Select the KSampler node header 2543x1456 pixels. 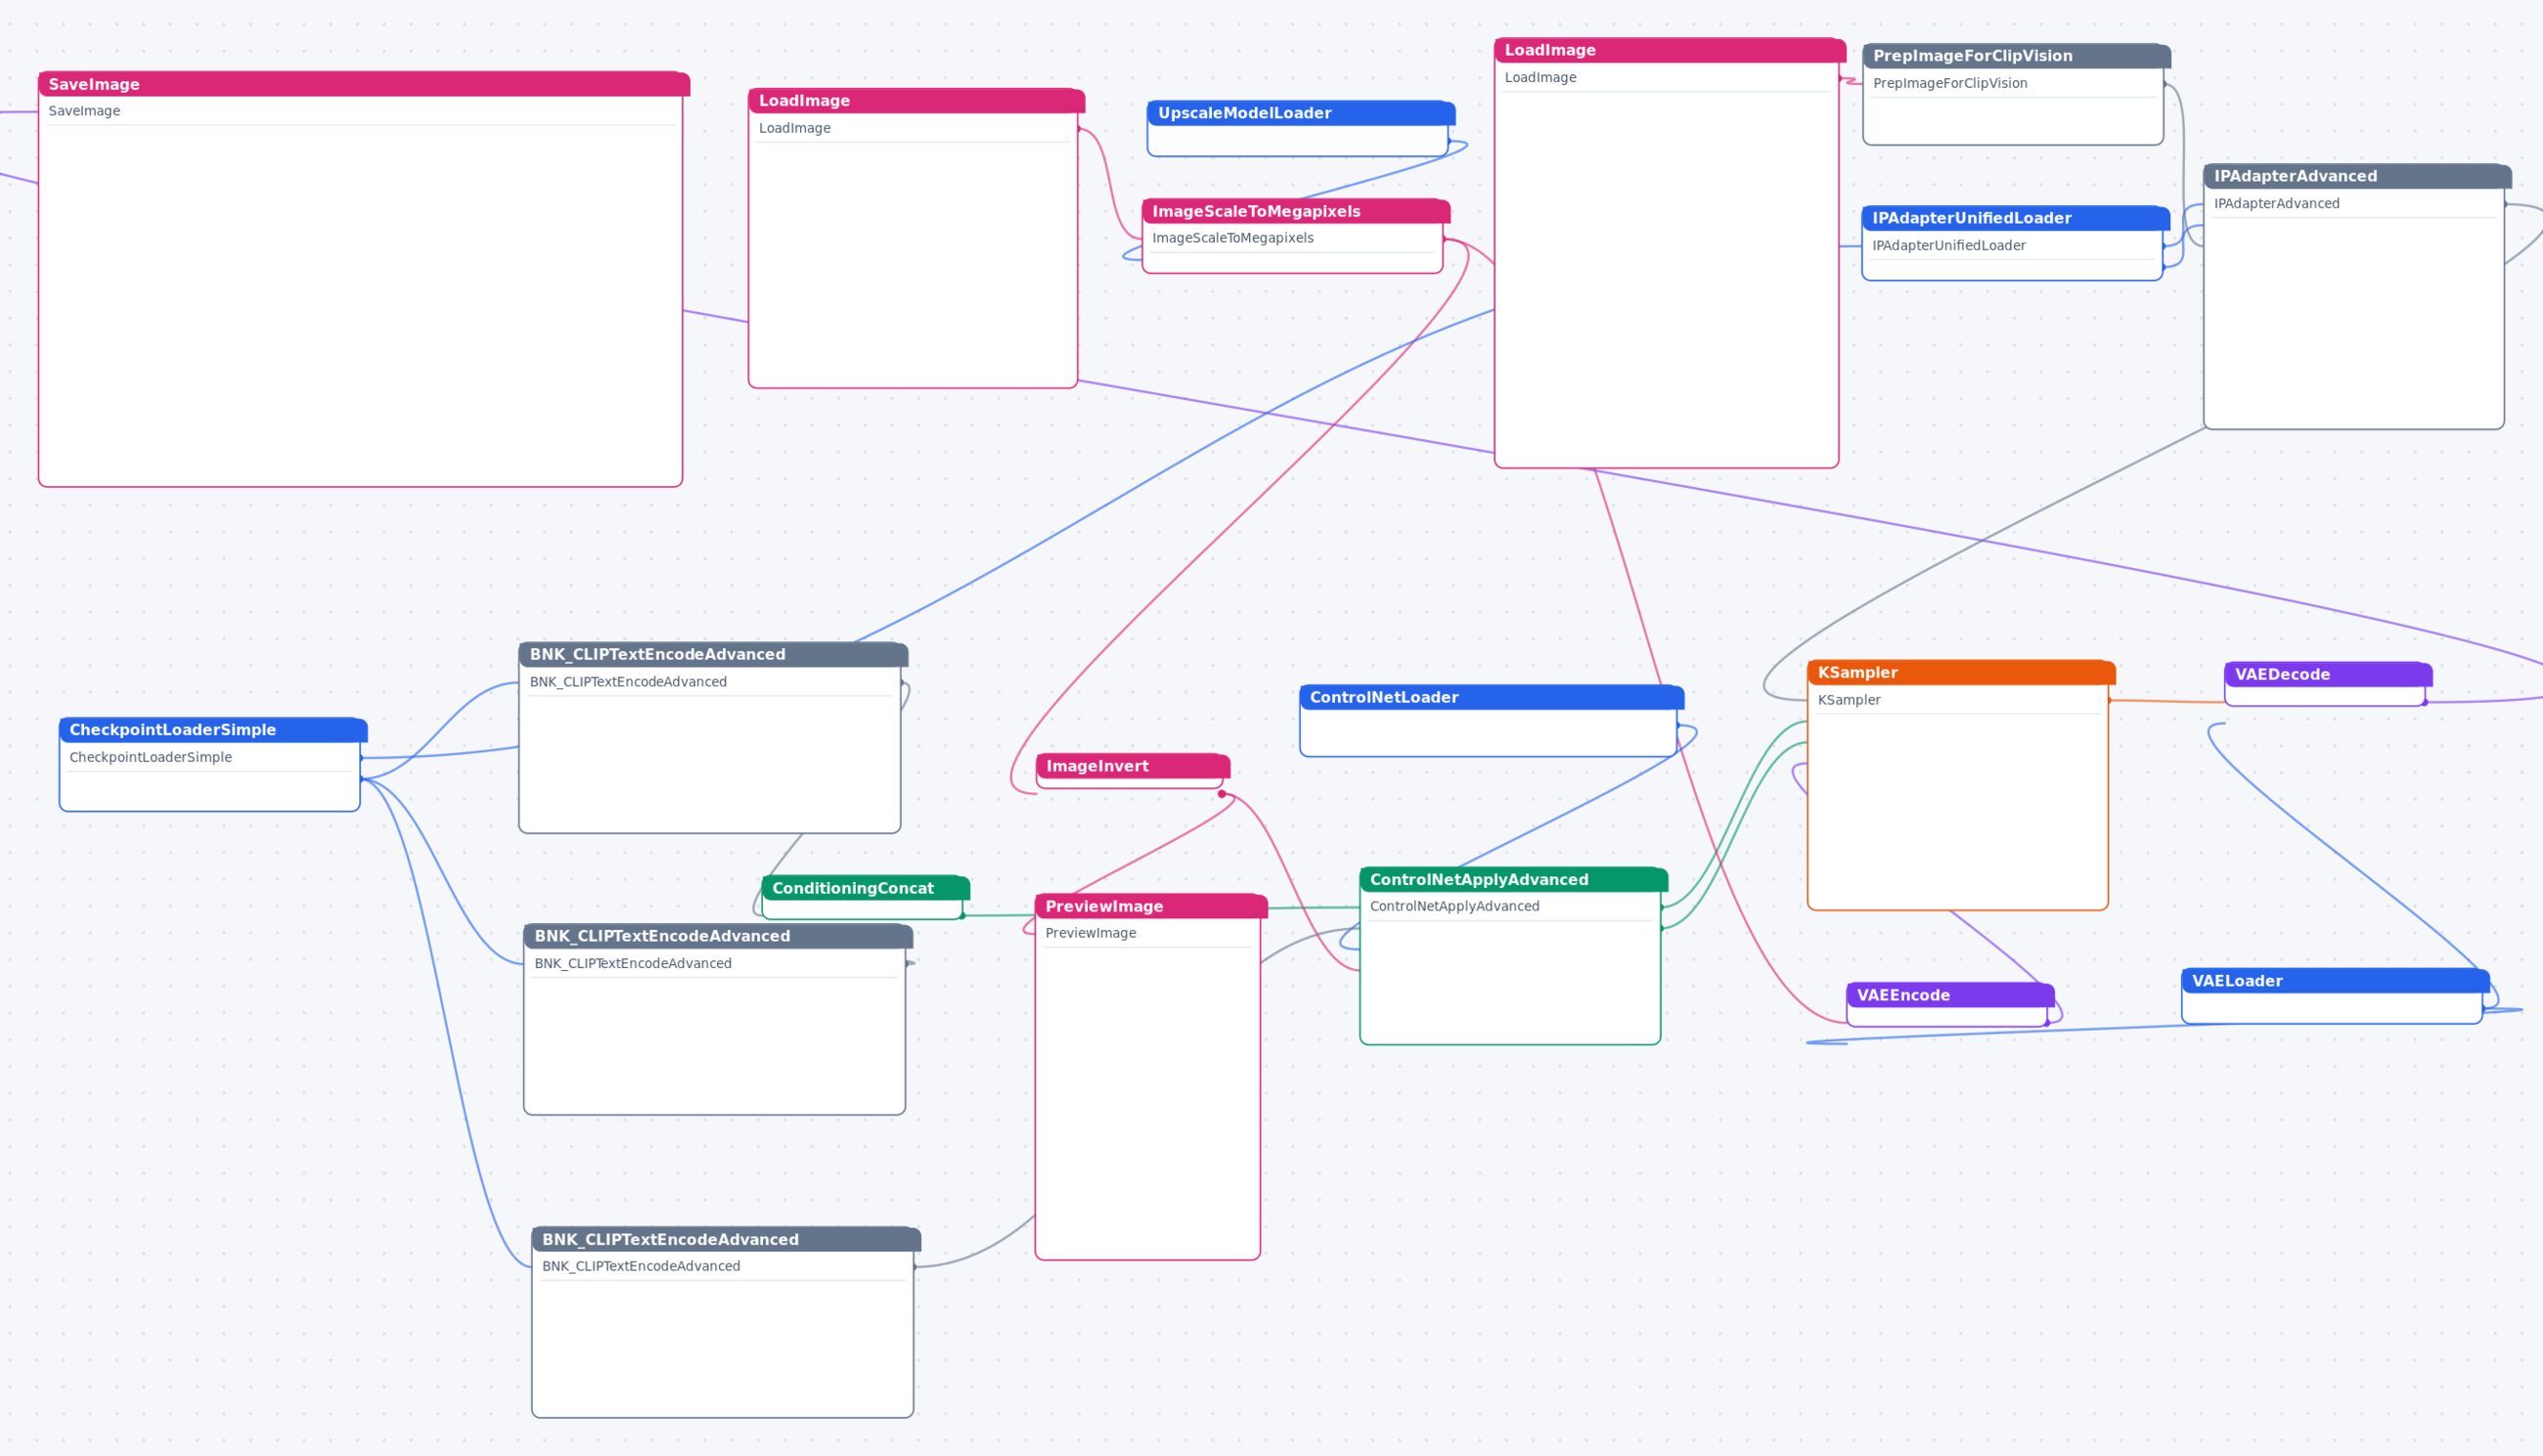point(1962,673)
